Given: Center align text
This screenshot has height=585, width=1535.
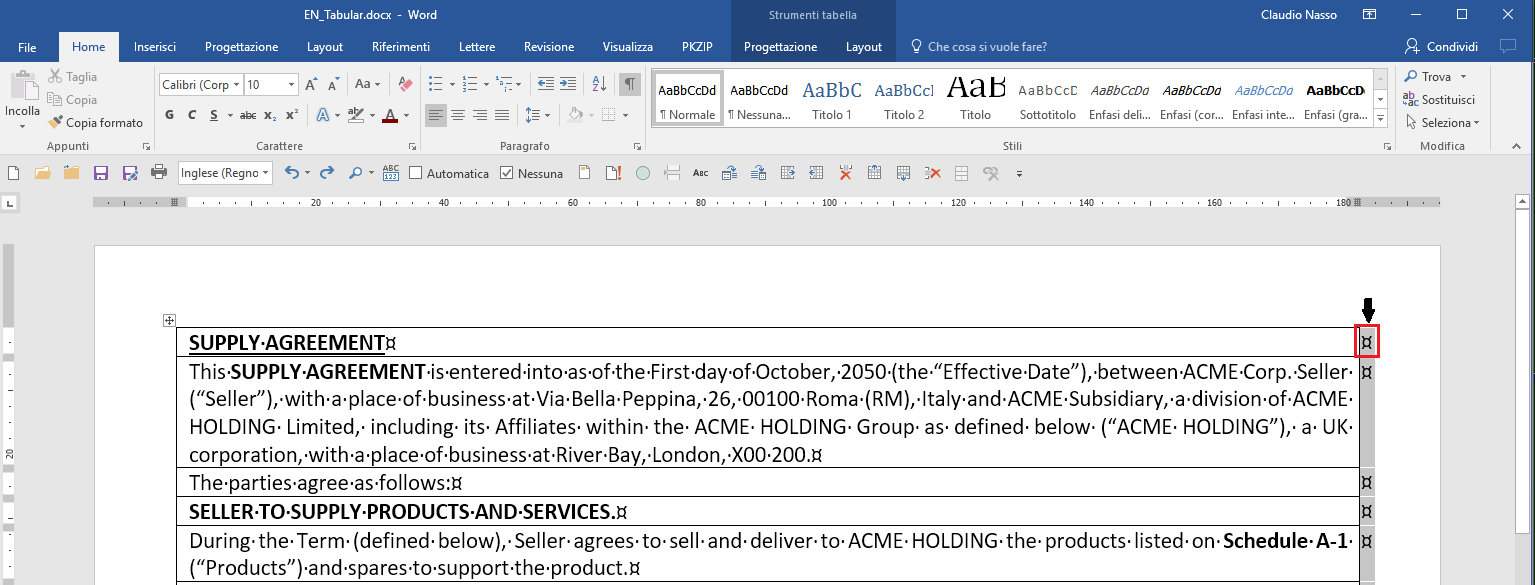Looking at the screenshot, I should point(458,115).
